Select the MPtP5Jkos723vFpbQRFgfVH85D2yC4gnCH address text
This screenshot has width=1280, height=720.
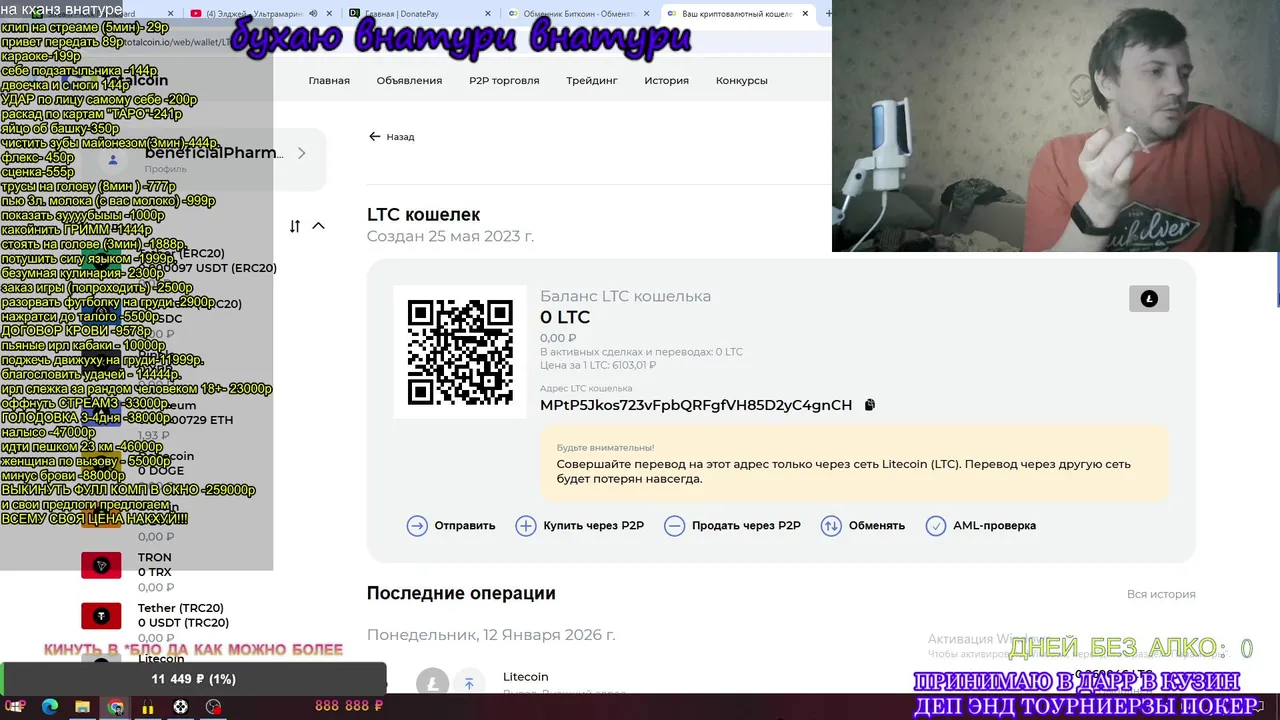pyautogui.click(x=696, y=405)
